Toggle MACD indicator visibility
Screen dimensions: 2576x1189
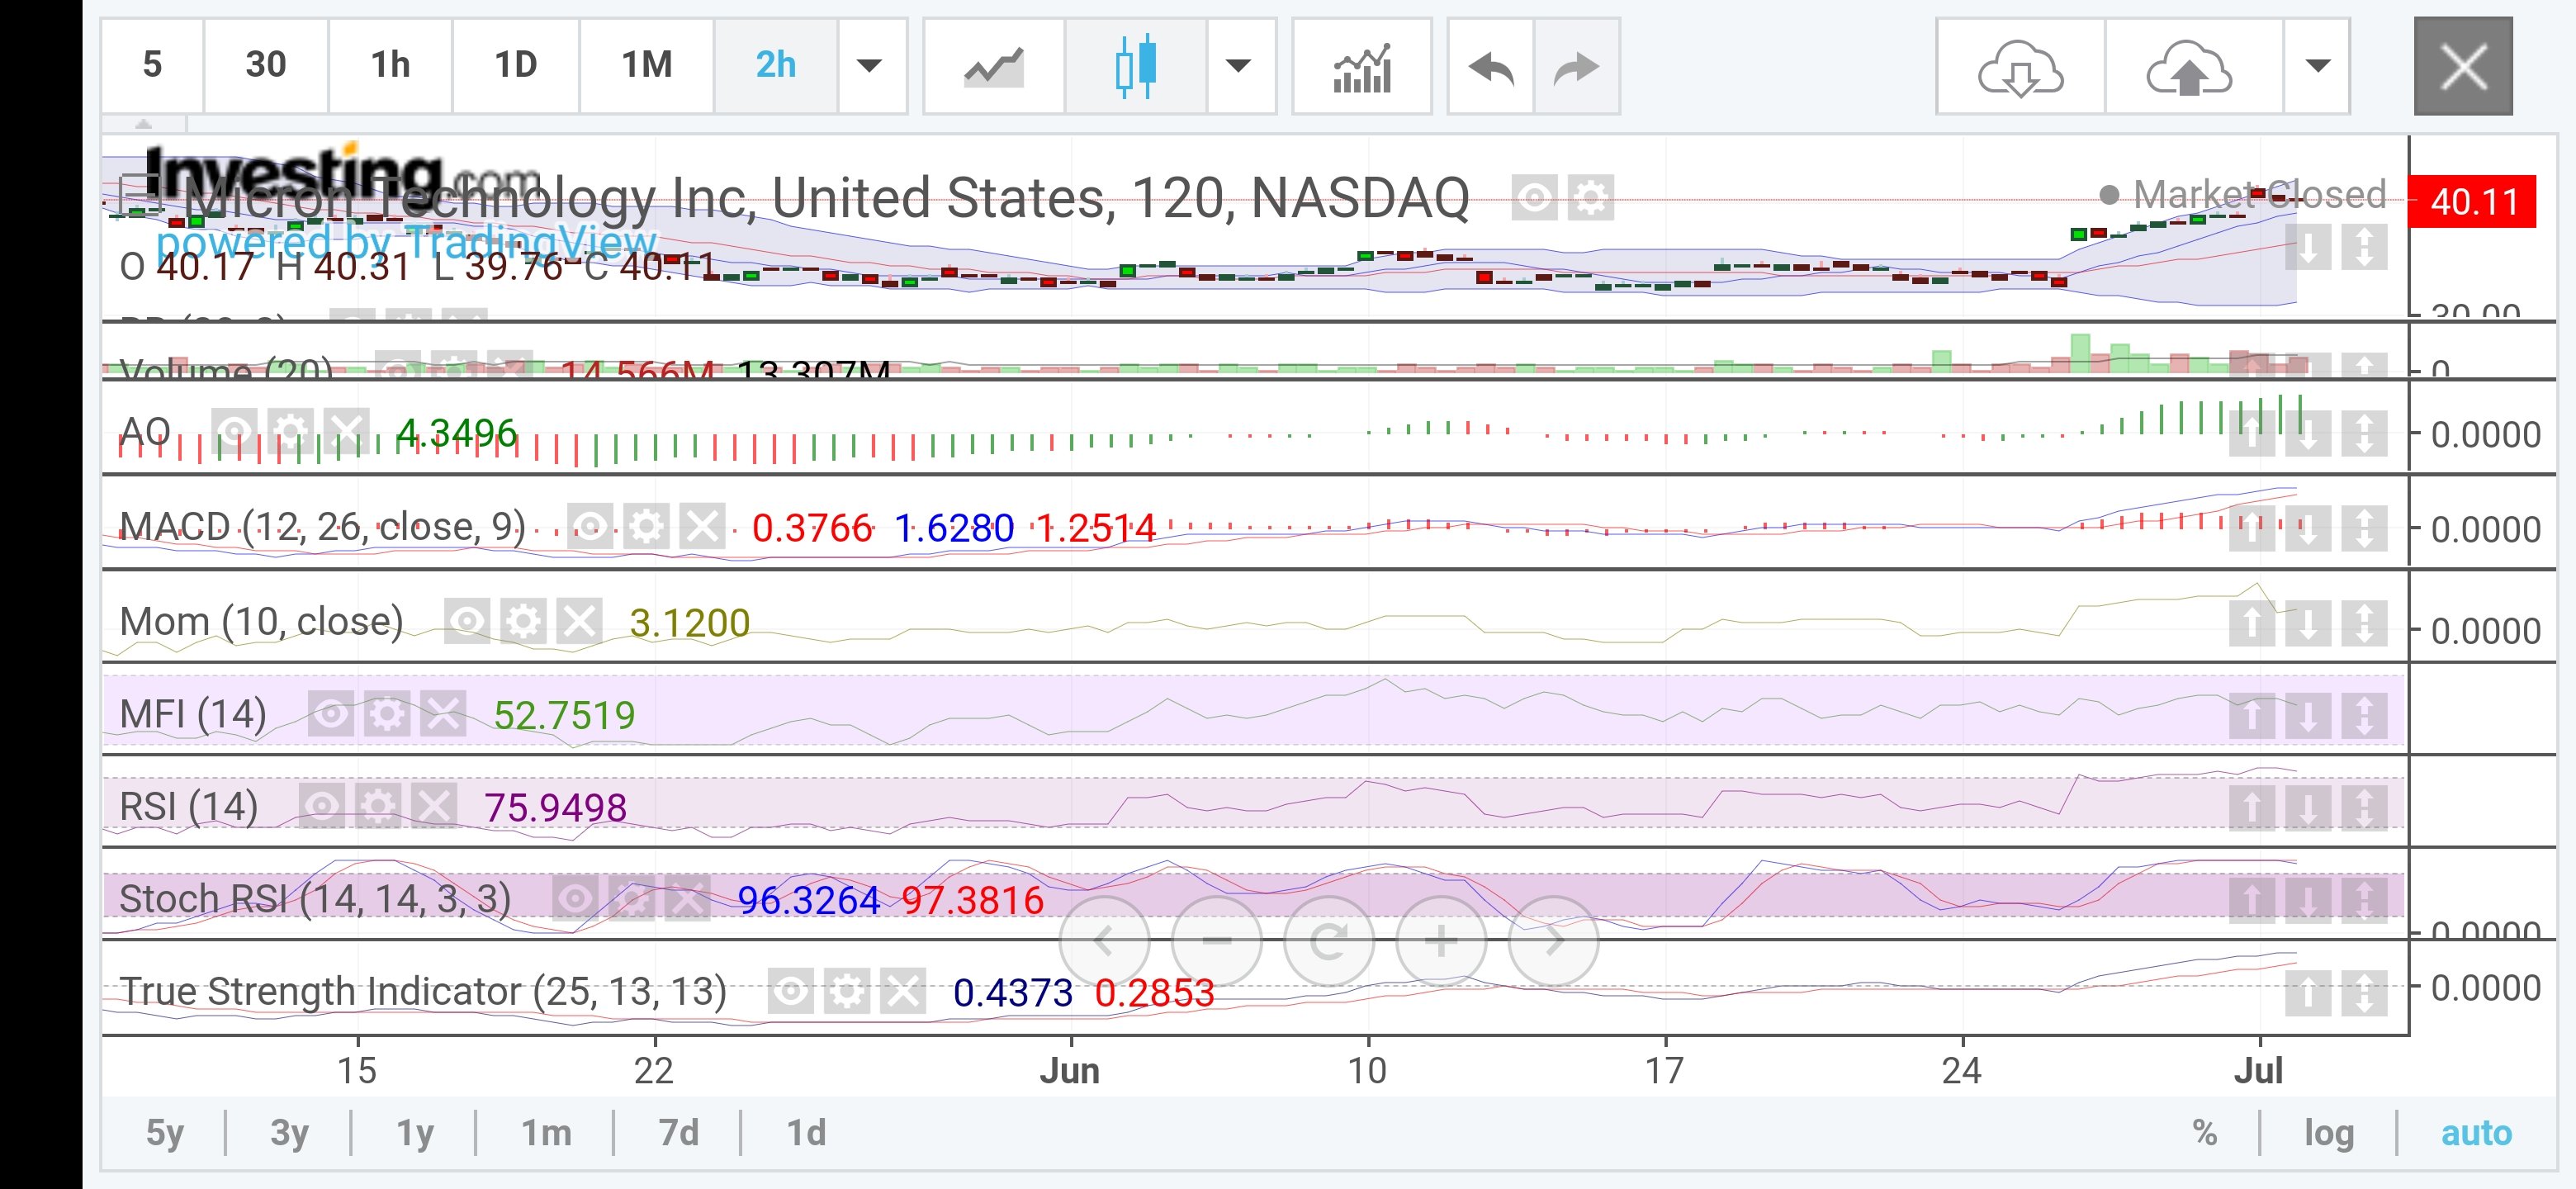(x=590, y=526)
